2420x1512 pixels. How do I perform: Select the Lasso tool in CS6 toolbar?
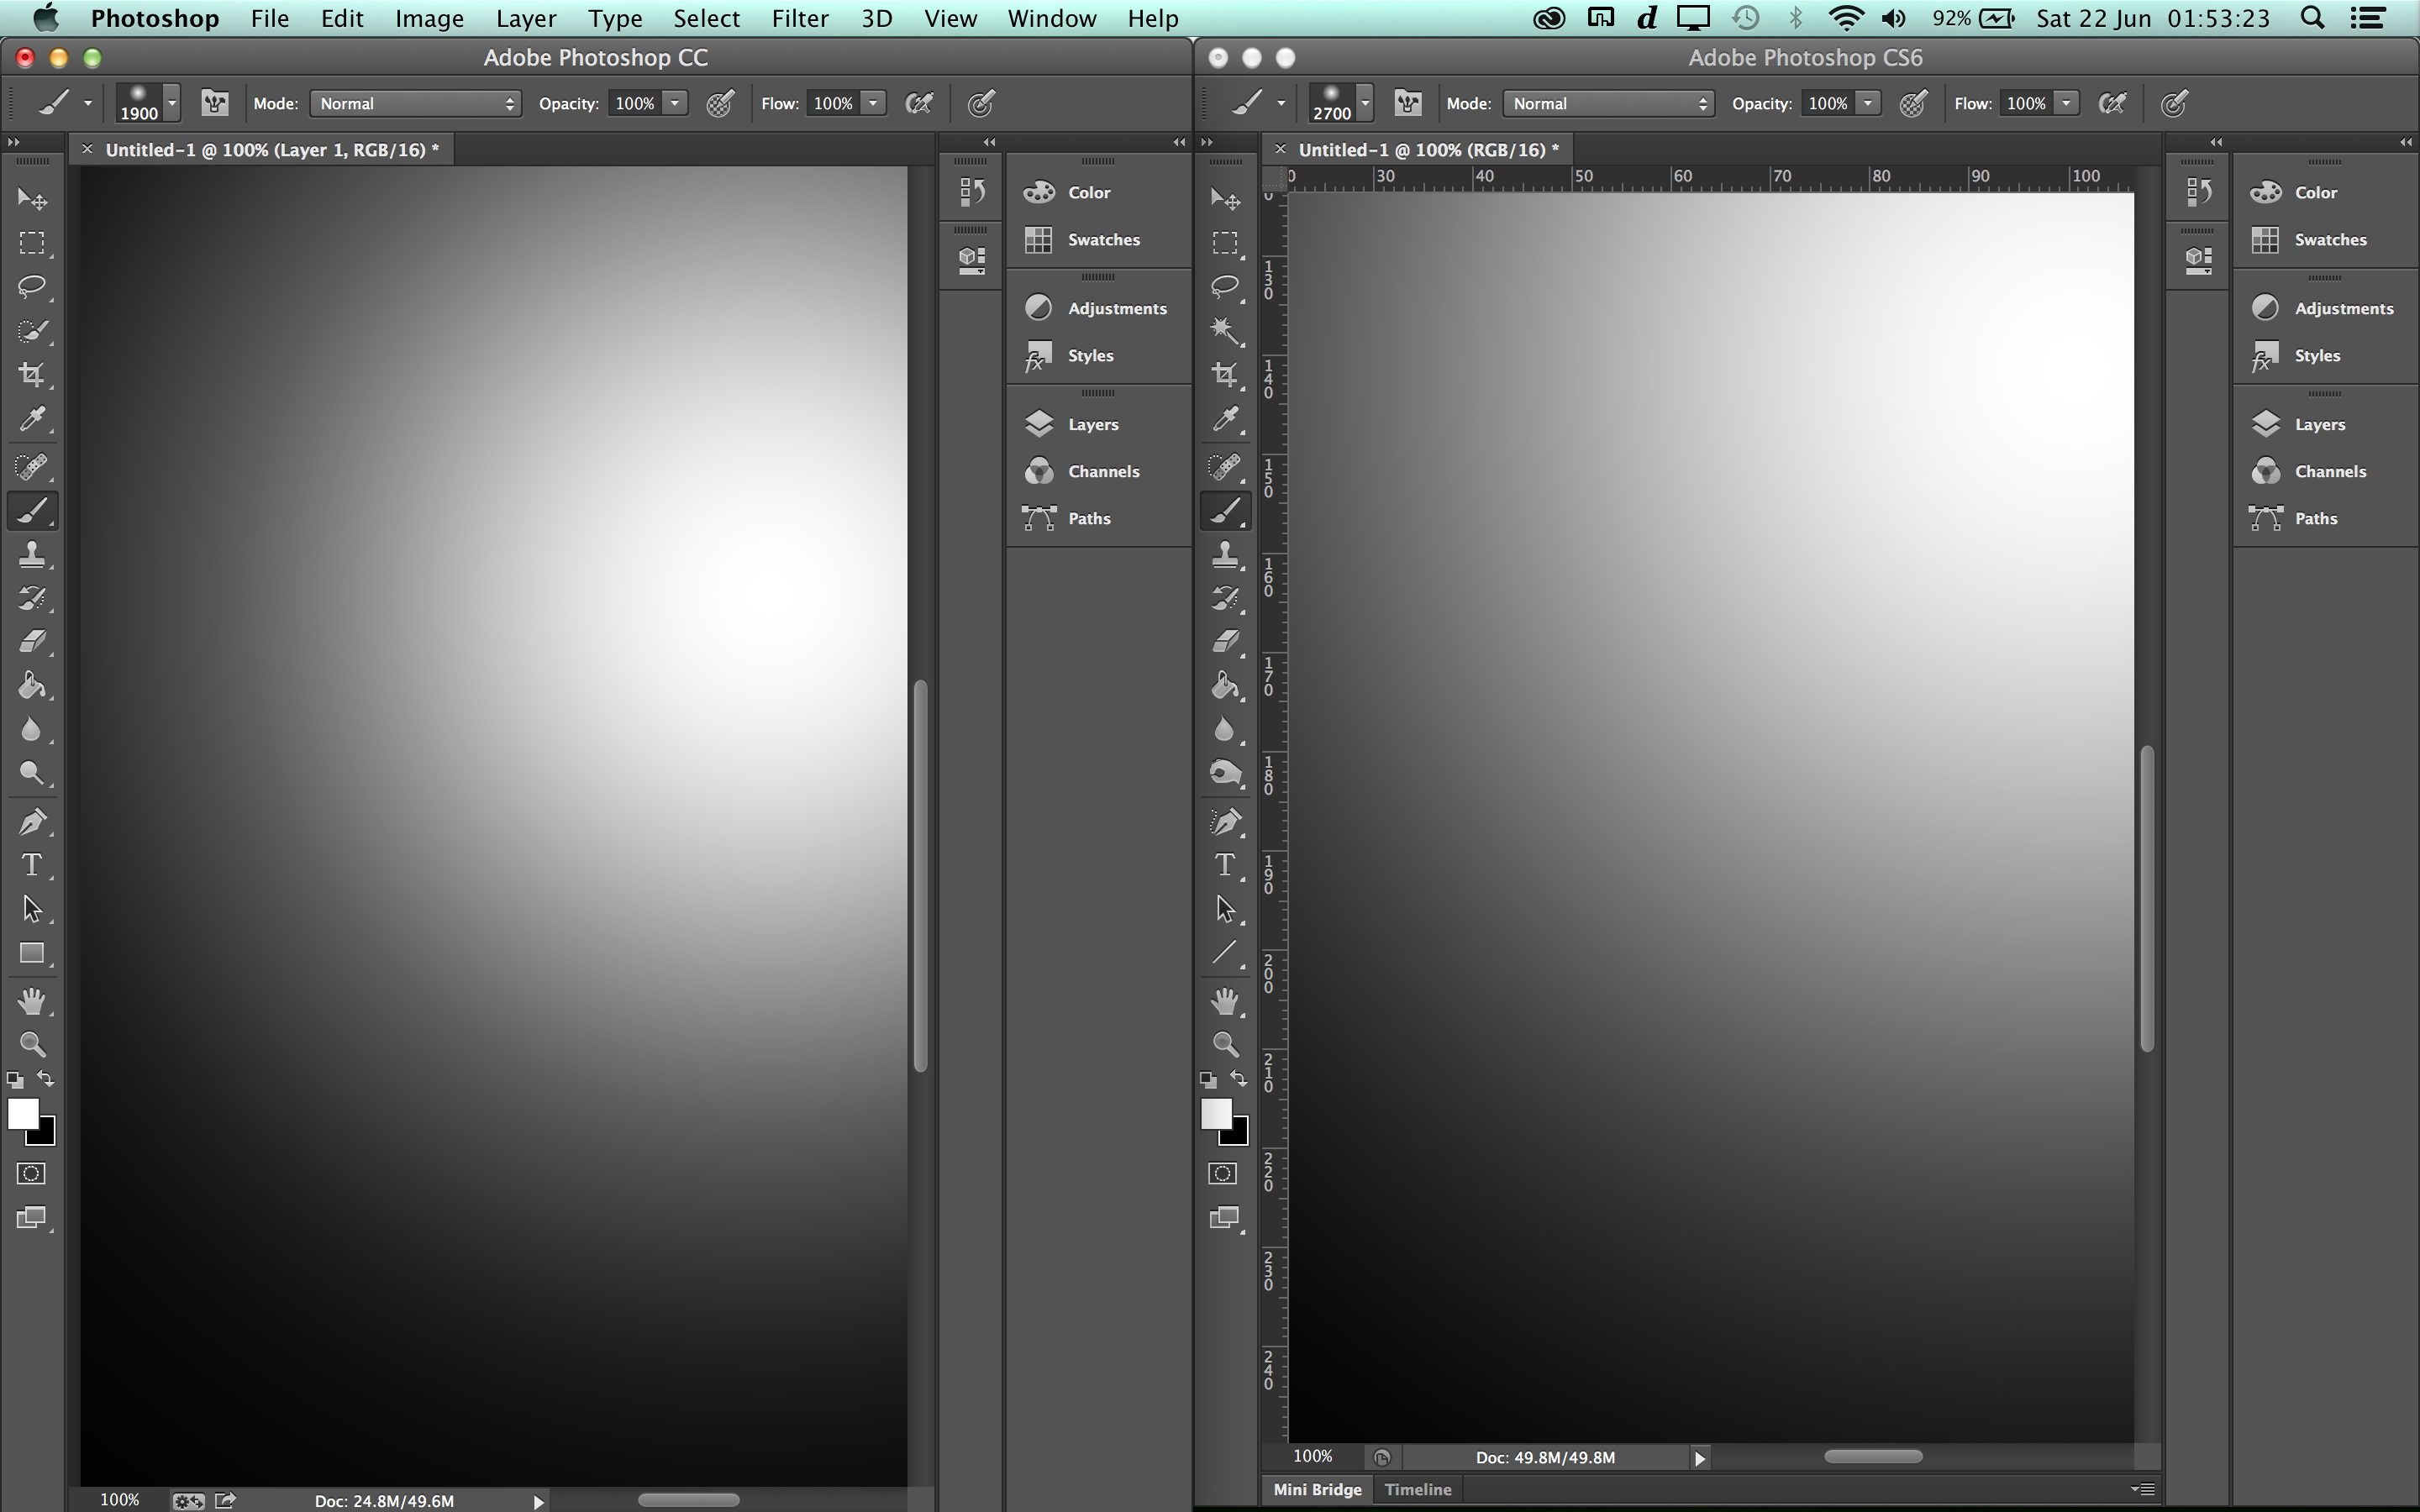click(1224, 287)
